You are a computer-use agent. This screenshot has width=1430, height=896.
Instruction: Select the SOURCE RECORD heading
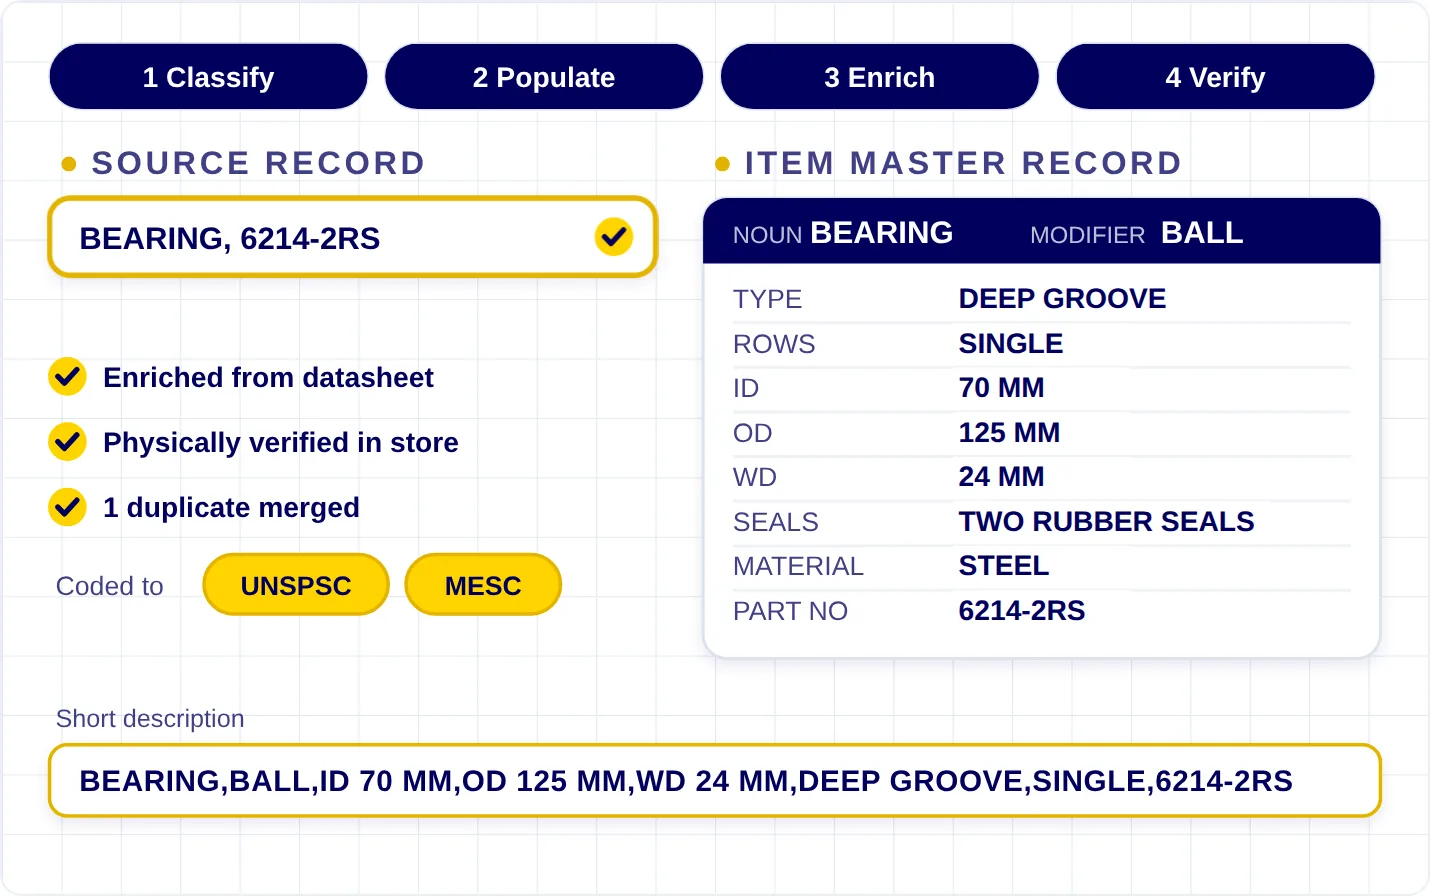point(259,163)
